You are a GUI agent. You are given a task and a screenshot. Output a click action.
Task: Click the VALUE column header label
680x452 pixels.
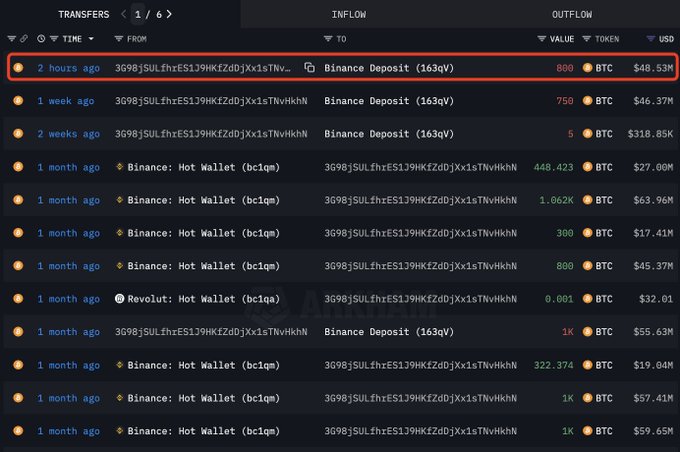click(562, 39)
